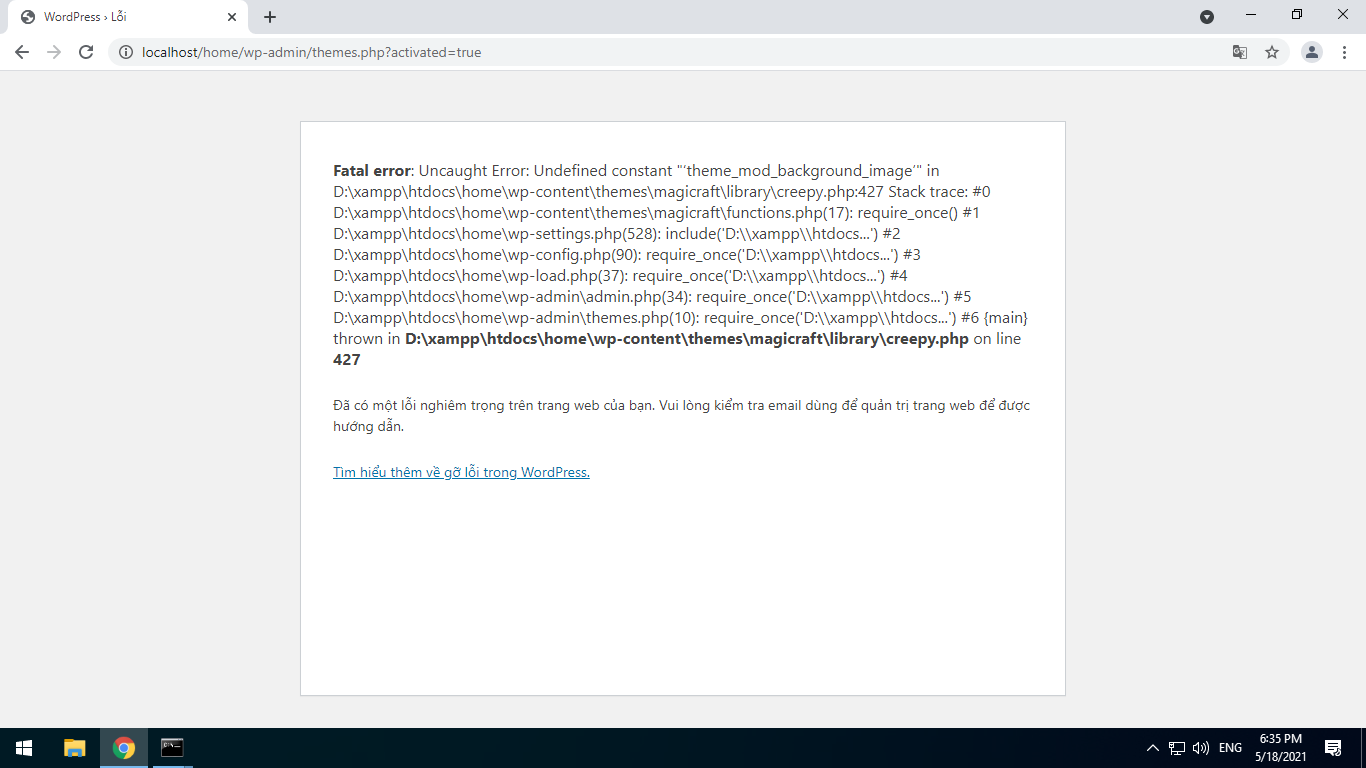Open the tab search dropdown arrow
This screenshot has height=768, width=1366.
pos(1207,17)
